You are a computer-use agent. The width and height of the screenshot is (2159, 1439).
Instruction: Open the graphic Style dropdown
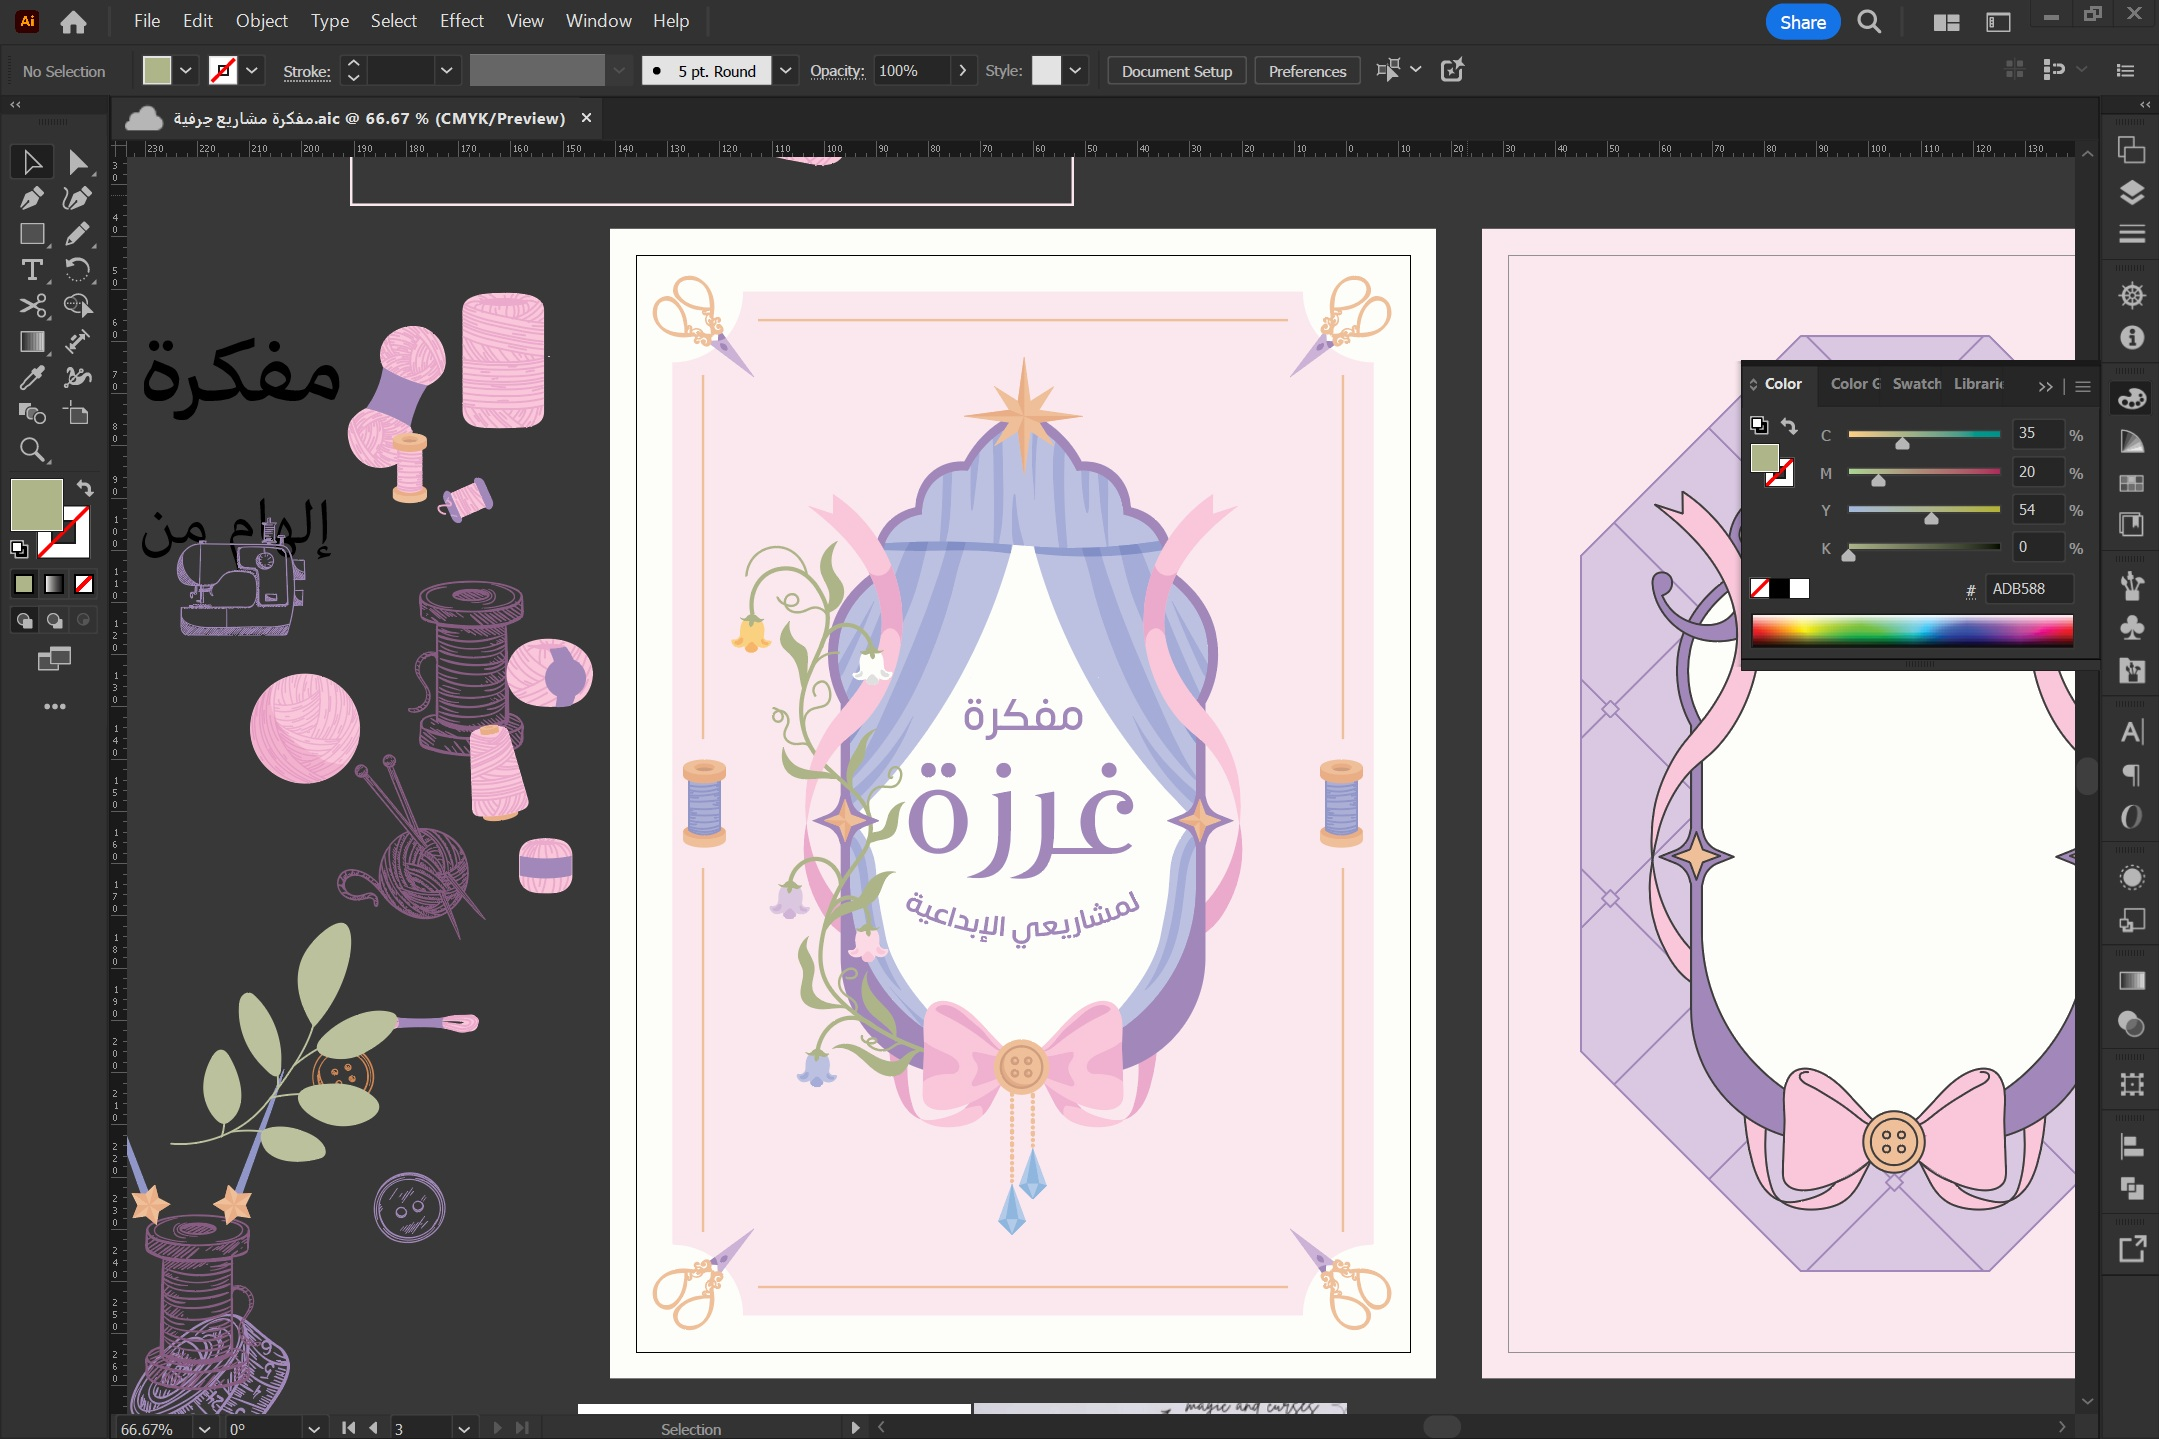(1075, 71)
